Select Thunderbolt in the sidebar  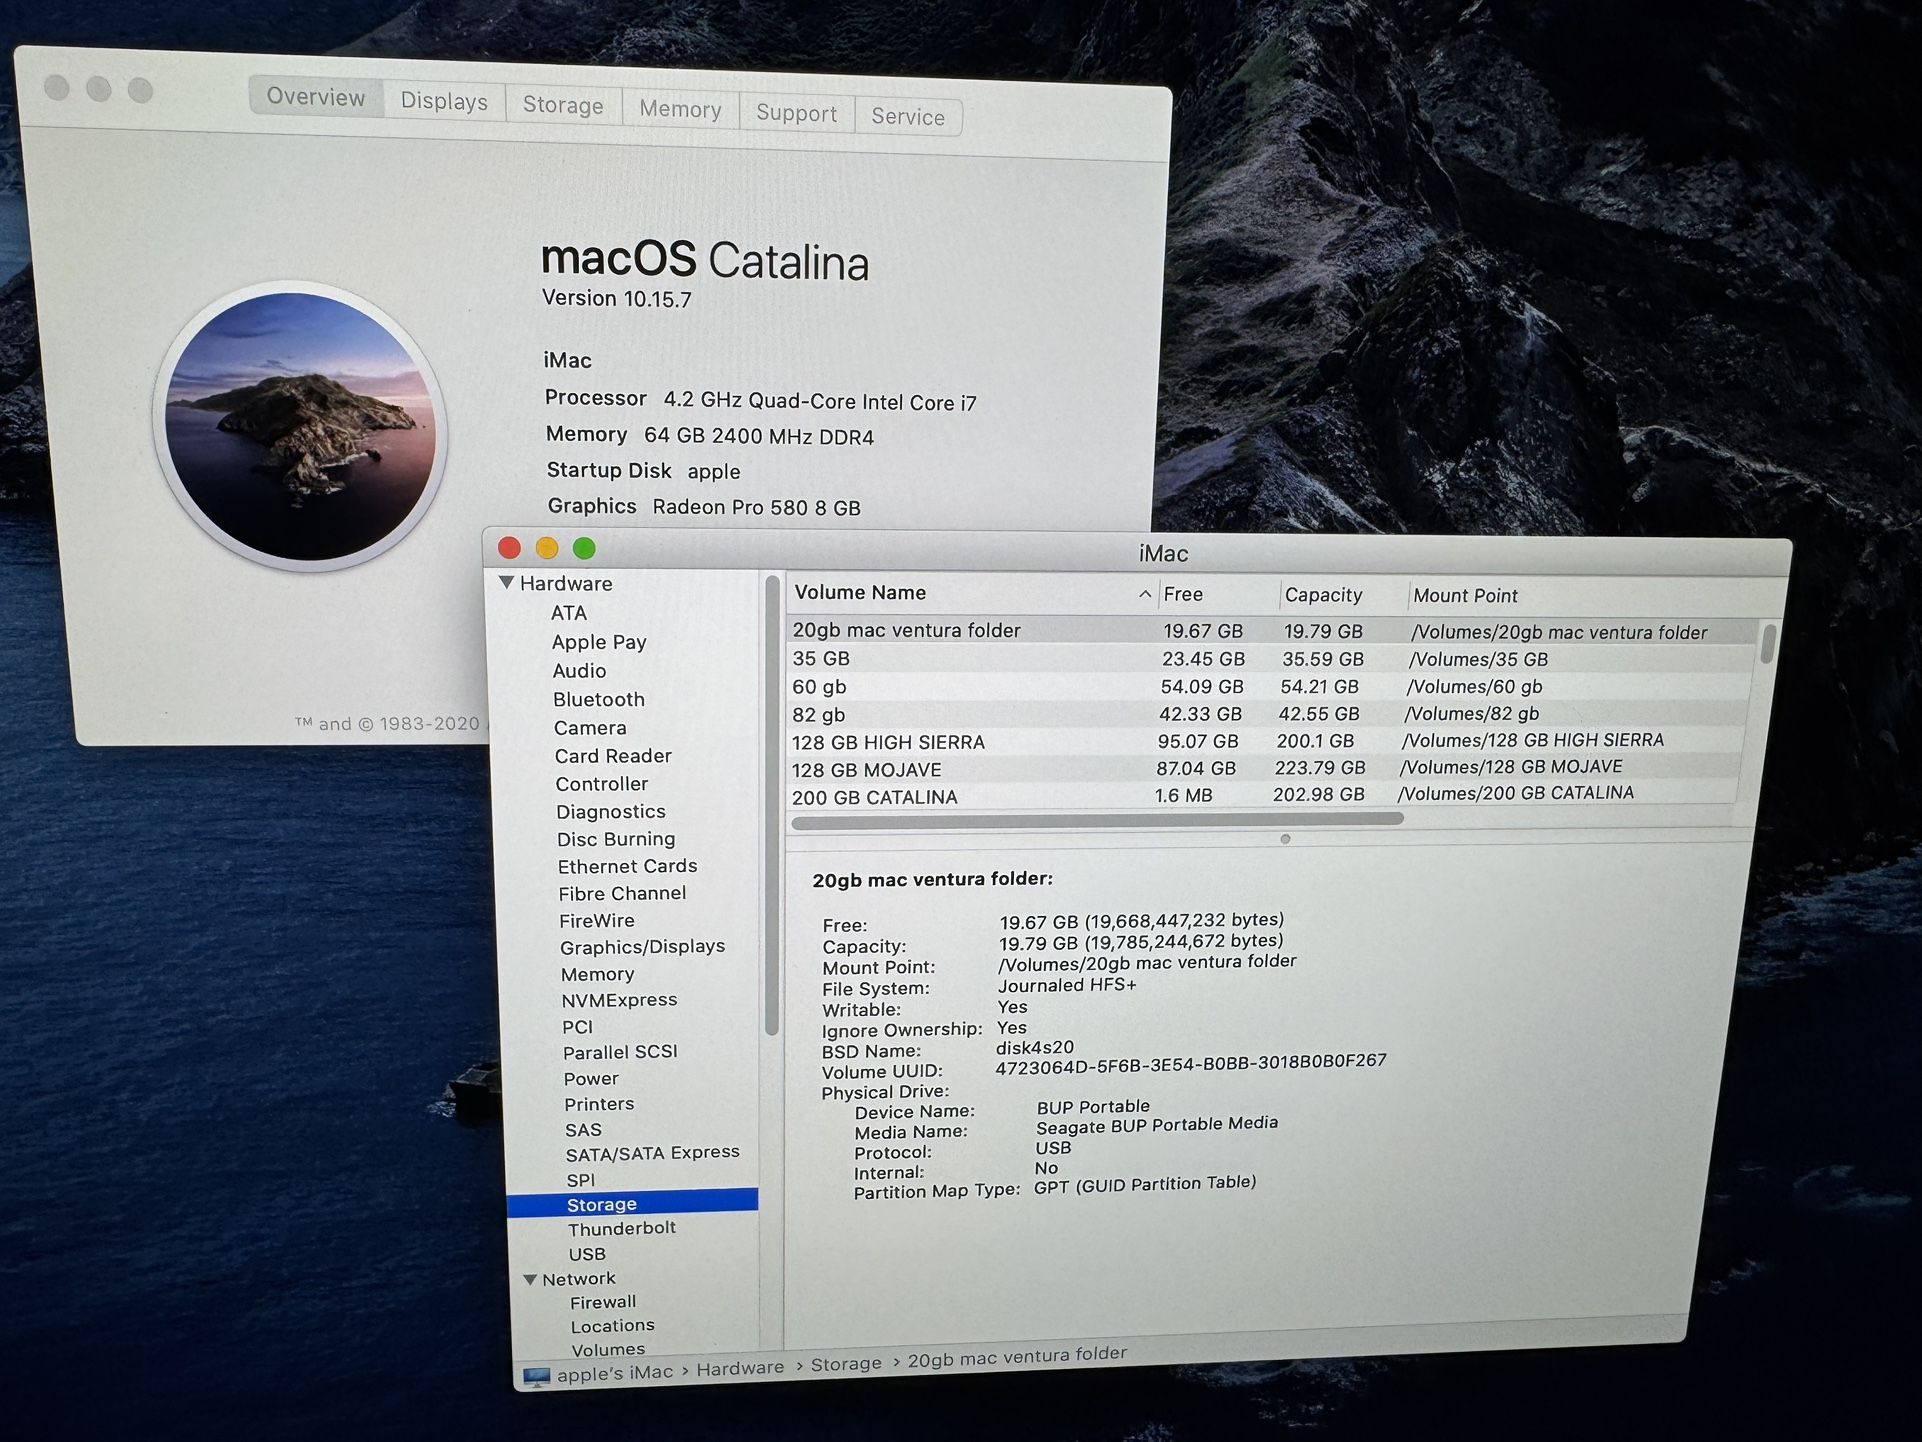point(622,1228)
